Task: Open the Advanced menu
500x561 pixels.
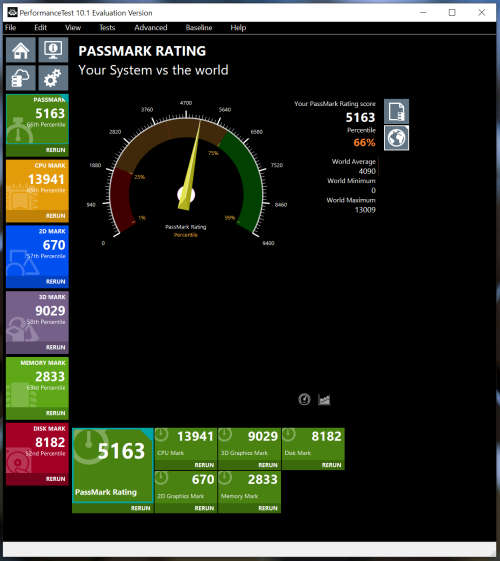Action: pos(151,28)
